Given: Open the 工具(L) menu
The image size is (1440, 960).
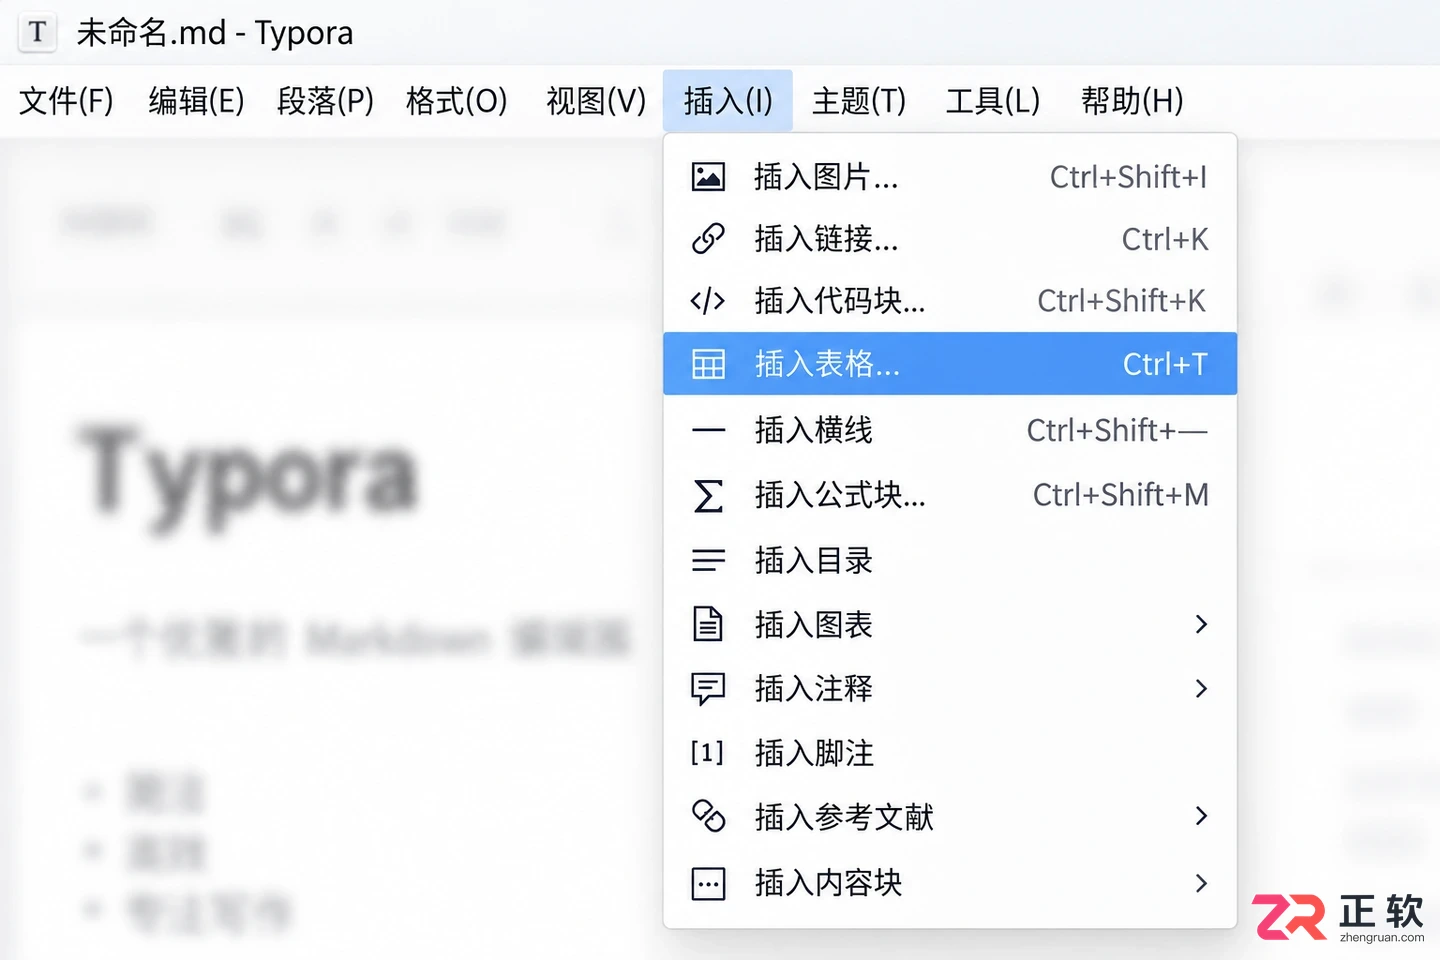Looking at the screenshot, I should point(993,101).
